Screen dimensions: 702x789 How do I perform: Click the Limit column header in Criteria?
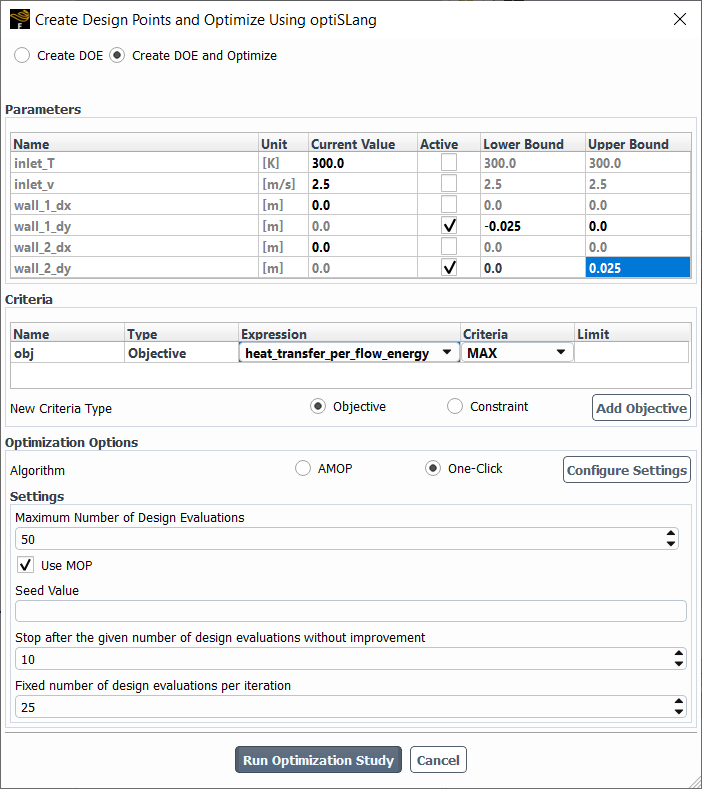pyautogui.click(x=632, y=334)
